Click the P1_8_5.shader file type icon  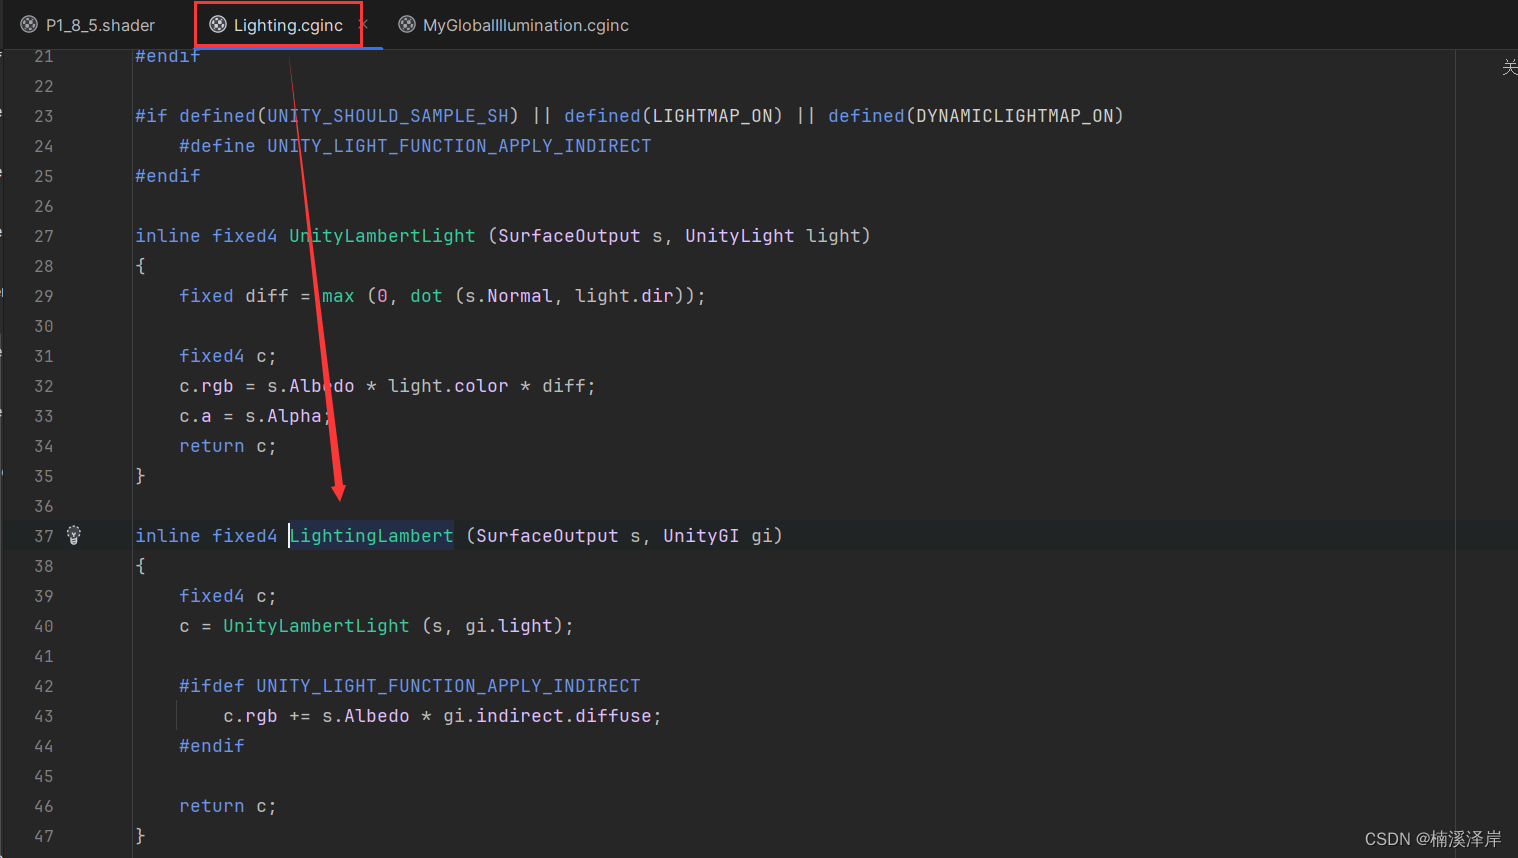(29, 25)
